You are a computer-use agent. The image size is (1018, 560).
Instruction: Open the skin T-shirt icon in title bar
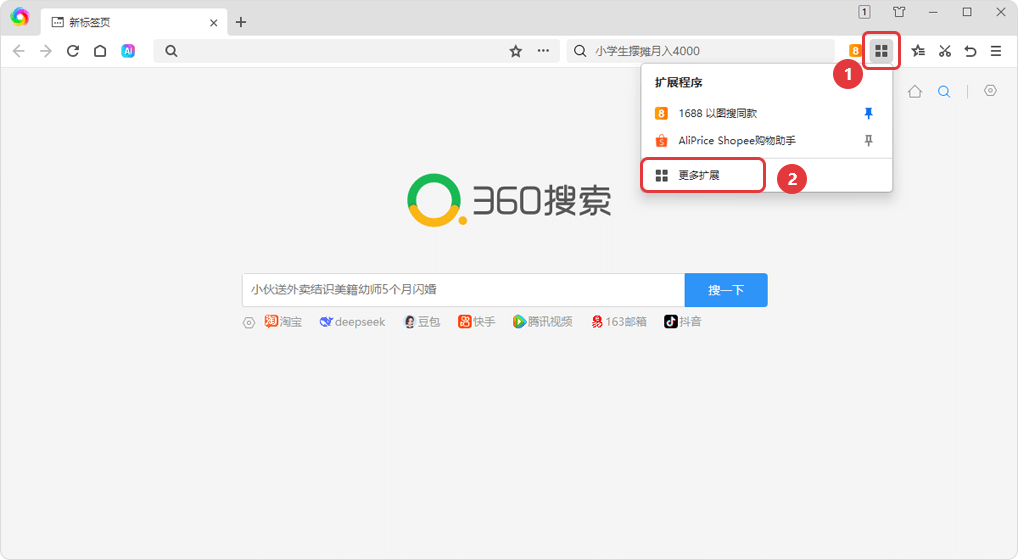tap(899, 12)
